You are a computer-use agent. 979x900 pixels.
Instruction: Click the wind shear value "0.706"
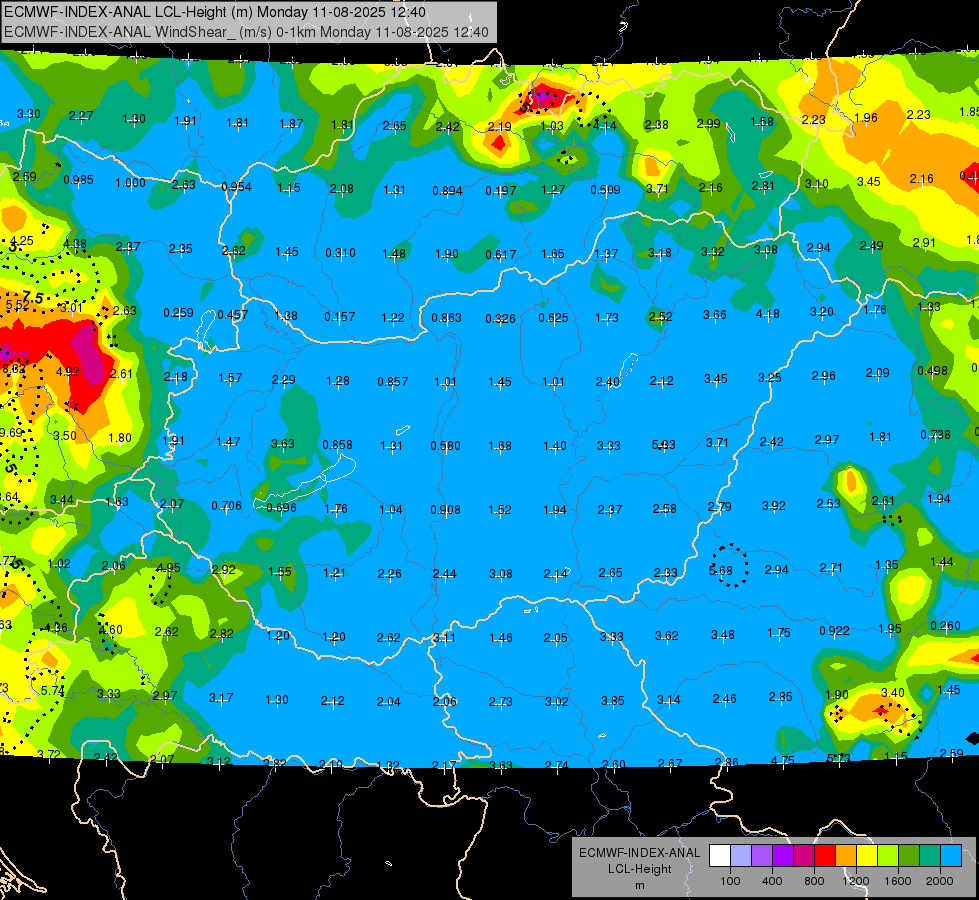[x=226, y=506]
